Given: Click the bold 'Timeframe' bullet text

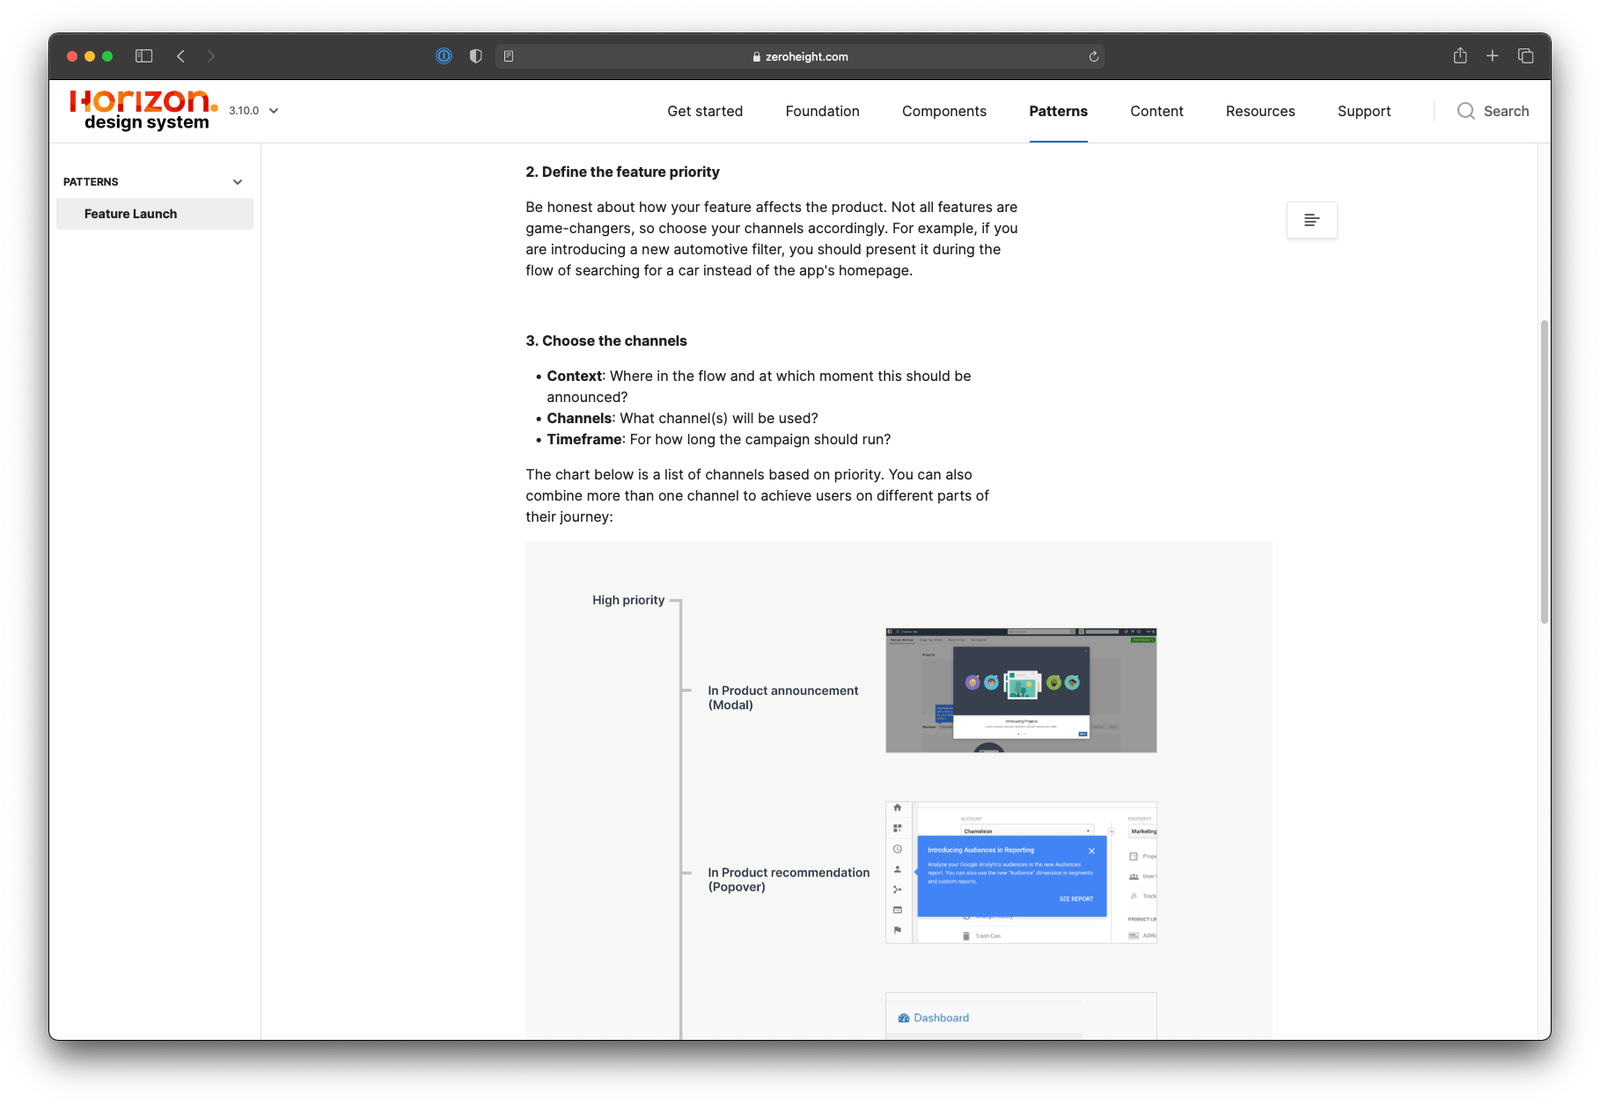Looking at the screenshot, I should point(584,439).
